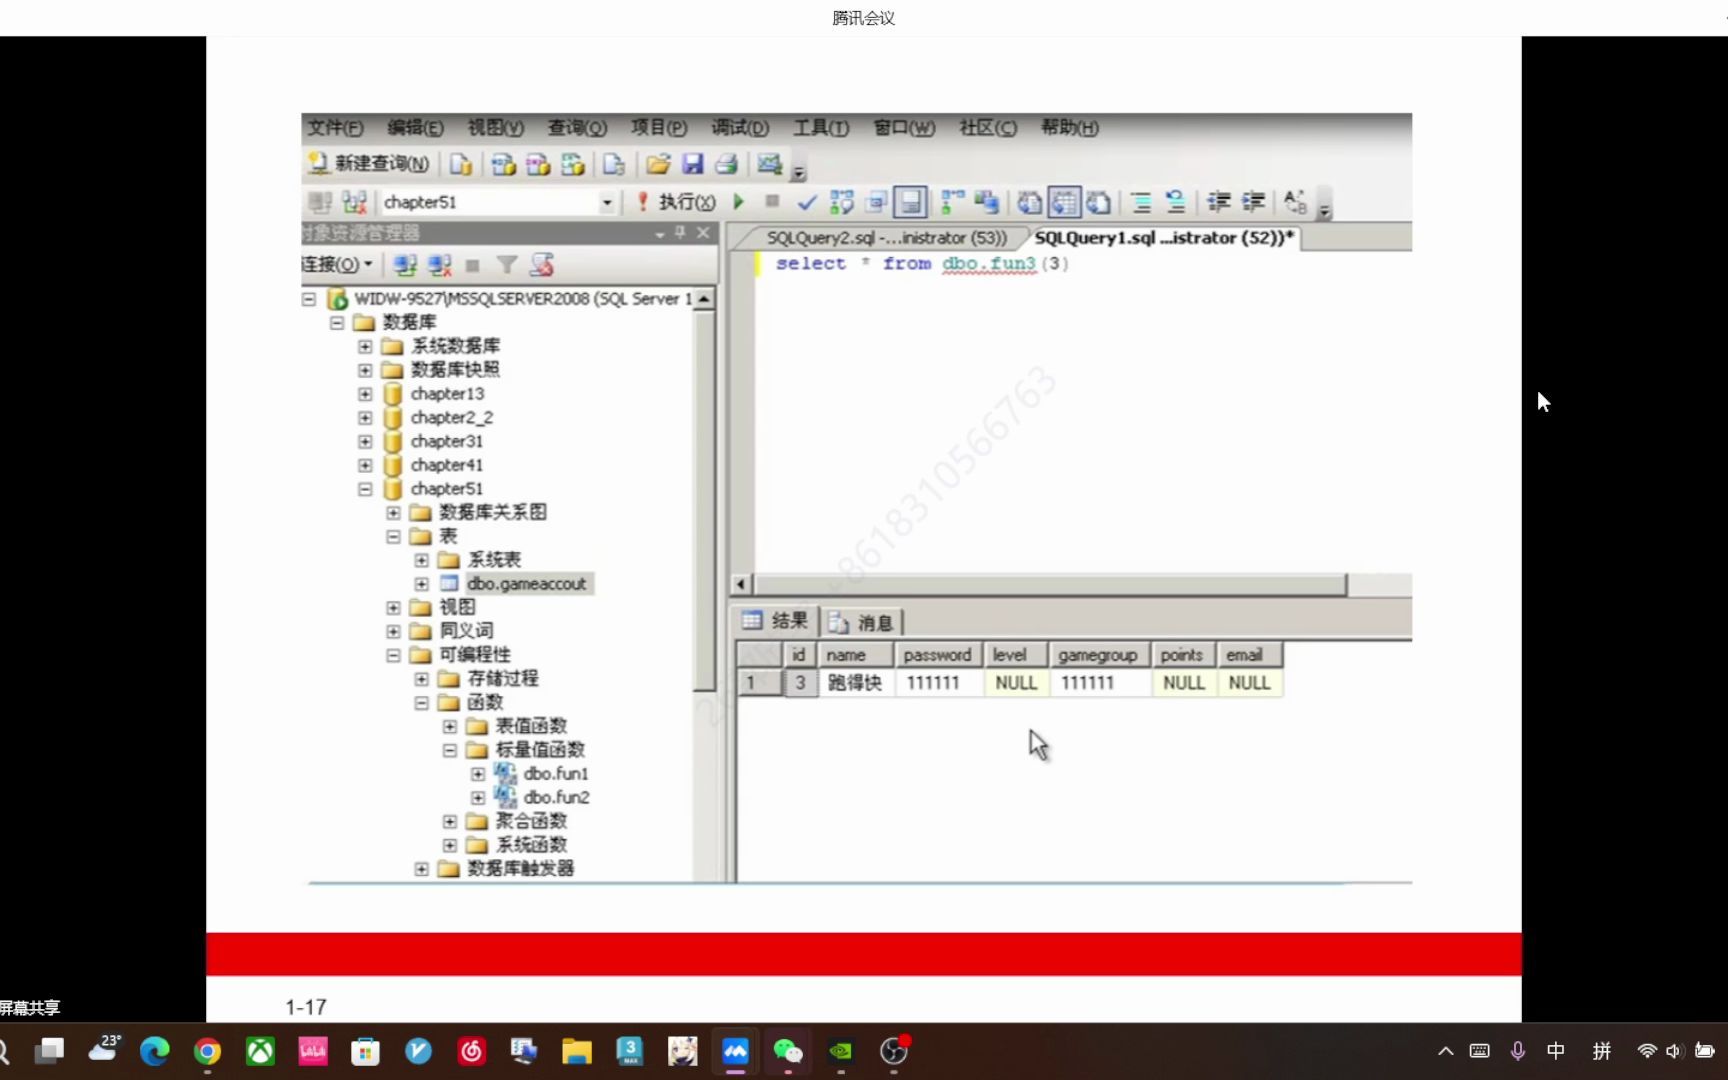
Task: Click the gamegroup column header
Action: tap(1098, 655)
